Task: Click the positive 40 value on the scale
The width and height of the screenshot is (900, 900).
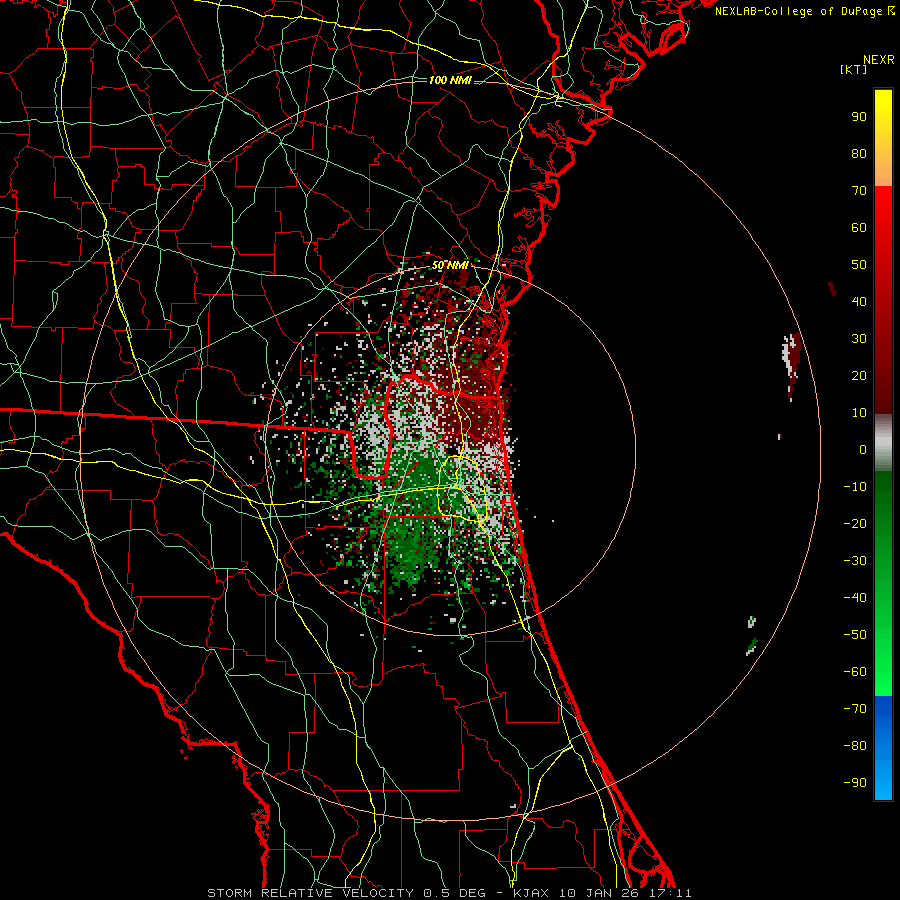Action: [x=859, y=302]
